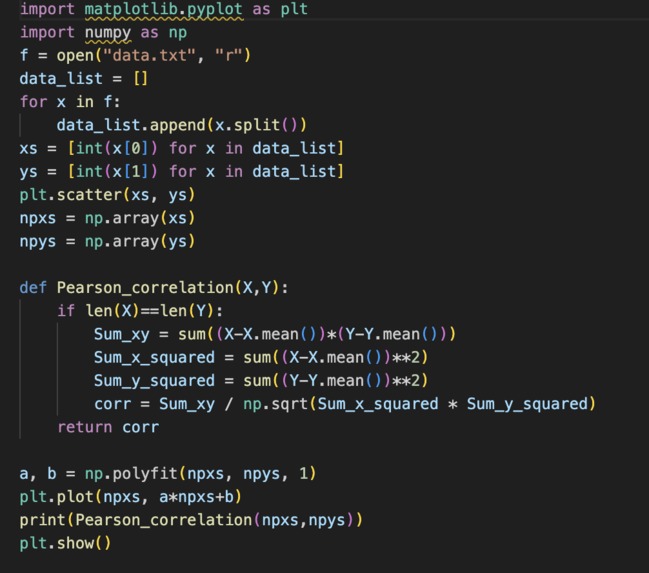Image resolution: width=649 pixels, height=573 pixels.
Task: Click the 'data_list = []' line
Action: coord(84,79)
